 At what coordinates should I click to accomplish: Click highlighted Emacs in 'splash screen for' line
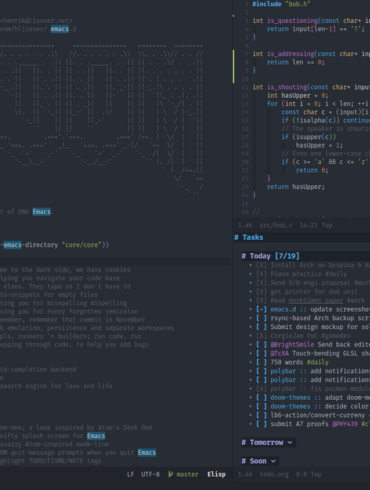click(96, 436)
